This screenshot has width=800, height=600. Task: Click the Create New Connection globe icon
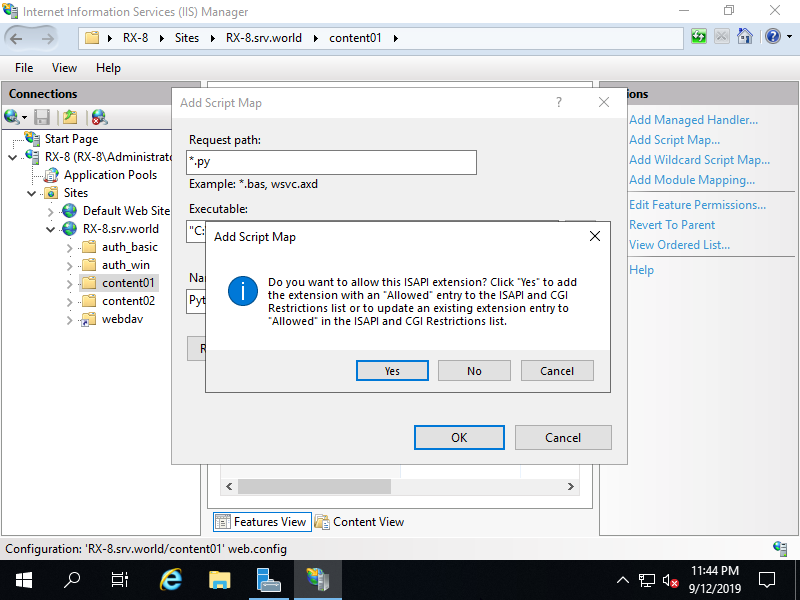(x=12, y=117)
